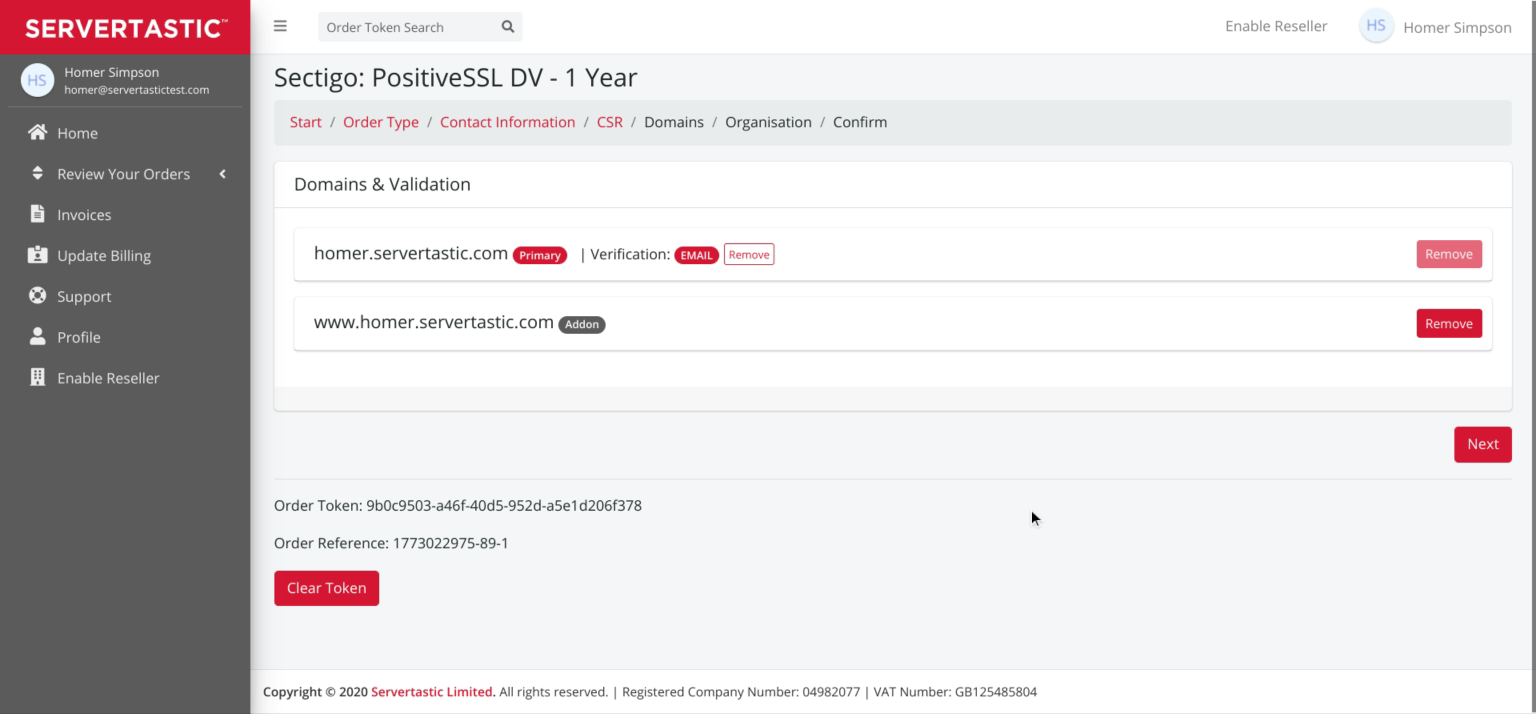Open the Home sidebar item

point(125,133)
